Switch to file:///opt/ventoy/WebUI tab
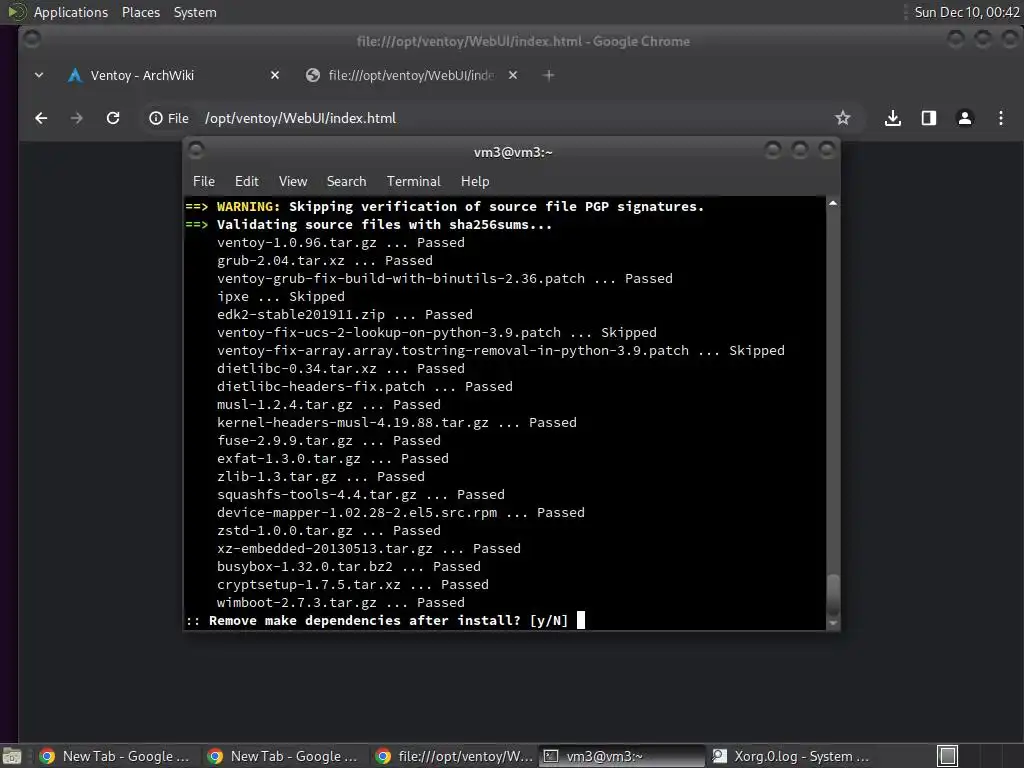The width and height of the screenshot is (1024, 768). click(411, 76)
